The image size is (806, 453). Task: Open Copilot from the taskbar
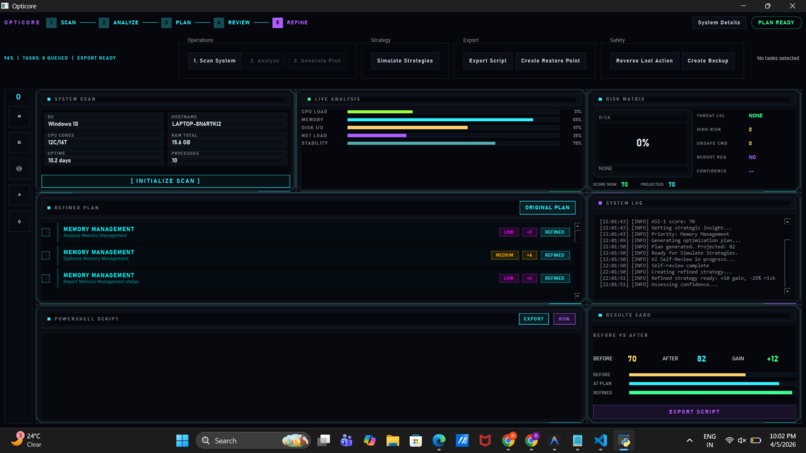coord(370,441)
